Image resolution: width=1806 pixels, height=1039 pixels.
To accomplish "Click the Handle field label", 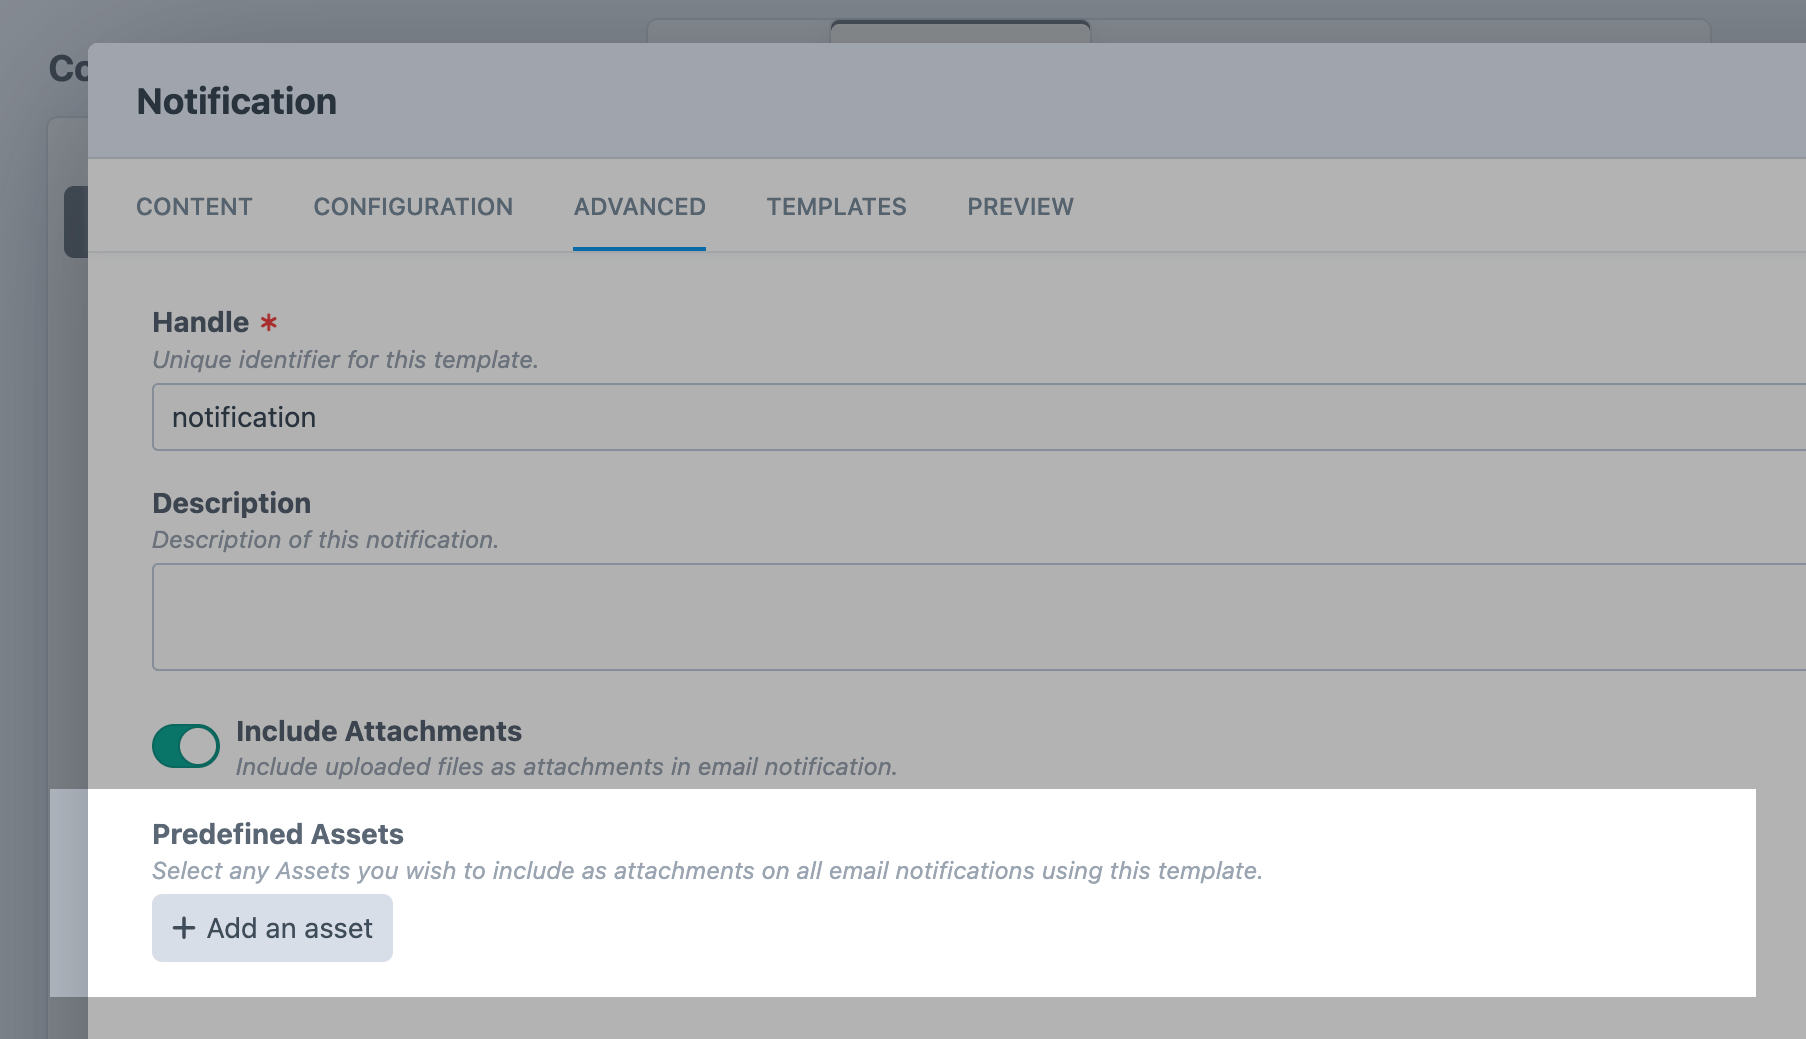I will [201, 322].
